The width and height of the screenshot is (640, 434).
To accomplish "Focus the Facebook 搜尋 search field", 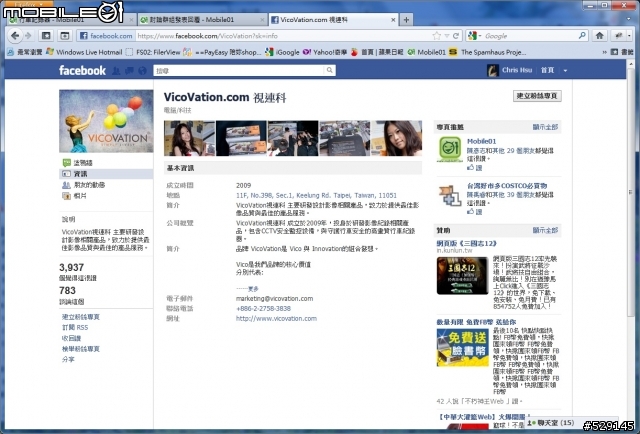I will coord(239,71).
